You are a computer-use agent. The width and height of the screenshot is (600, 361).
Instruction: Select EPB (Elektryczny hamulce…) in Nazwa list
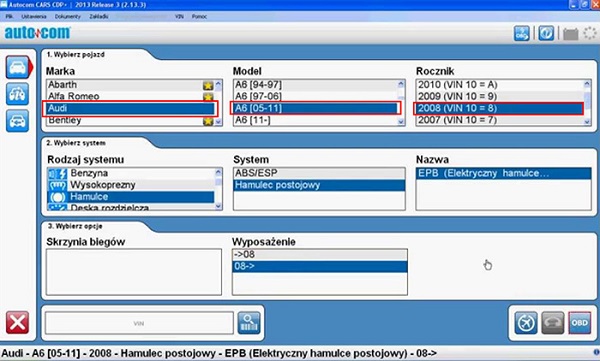coord(504,173)
